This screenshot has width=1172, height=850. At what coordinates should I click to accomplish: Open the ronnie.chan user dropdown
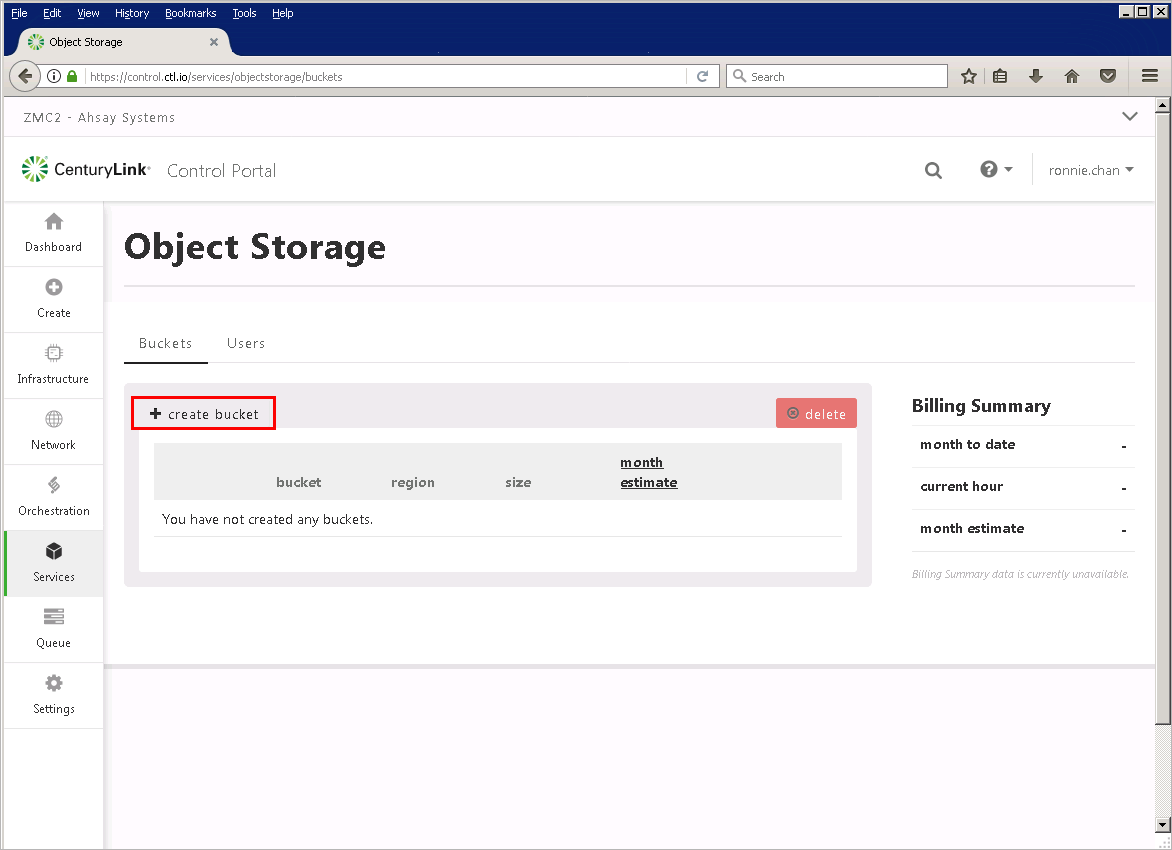tap(1091, 170)
